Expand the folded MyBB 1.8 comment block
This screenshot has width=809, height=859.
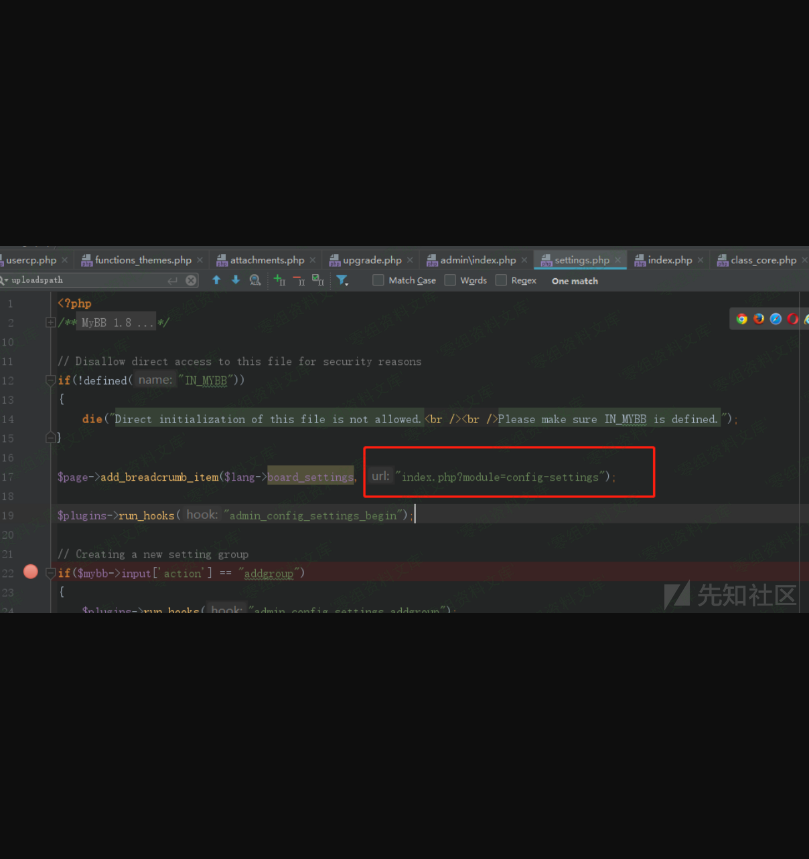pos(50,322)
